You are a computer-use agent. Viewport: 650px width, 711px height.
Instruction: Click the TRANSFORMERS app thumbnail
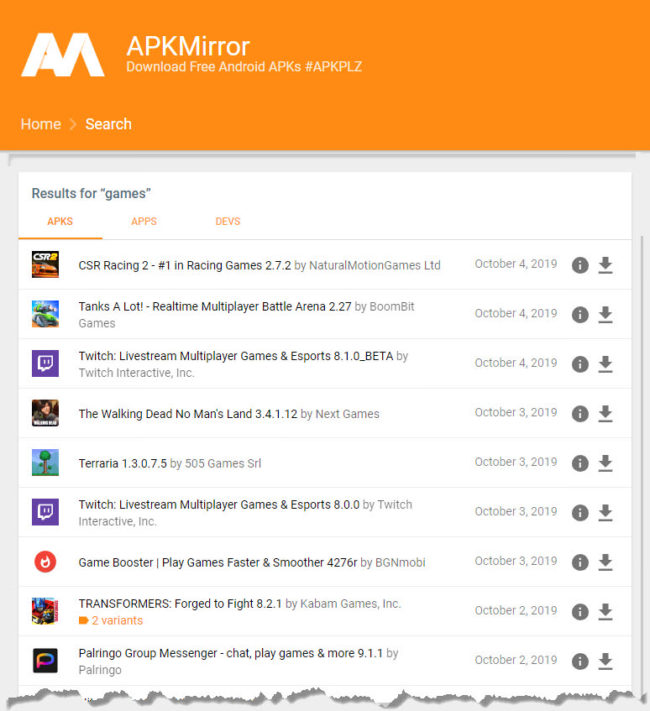point(45,611)
